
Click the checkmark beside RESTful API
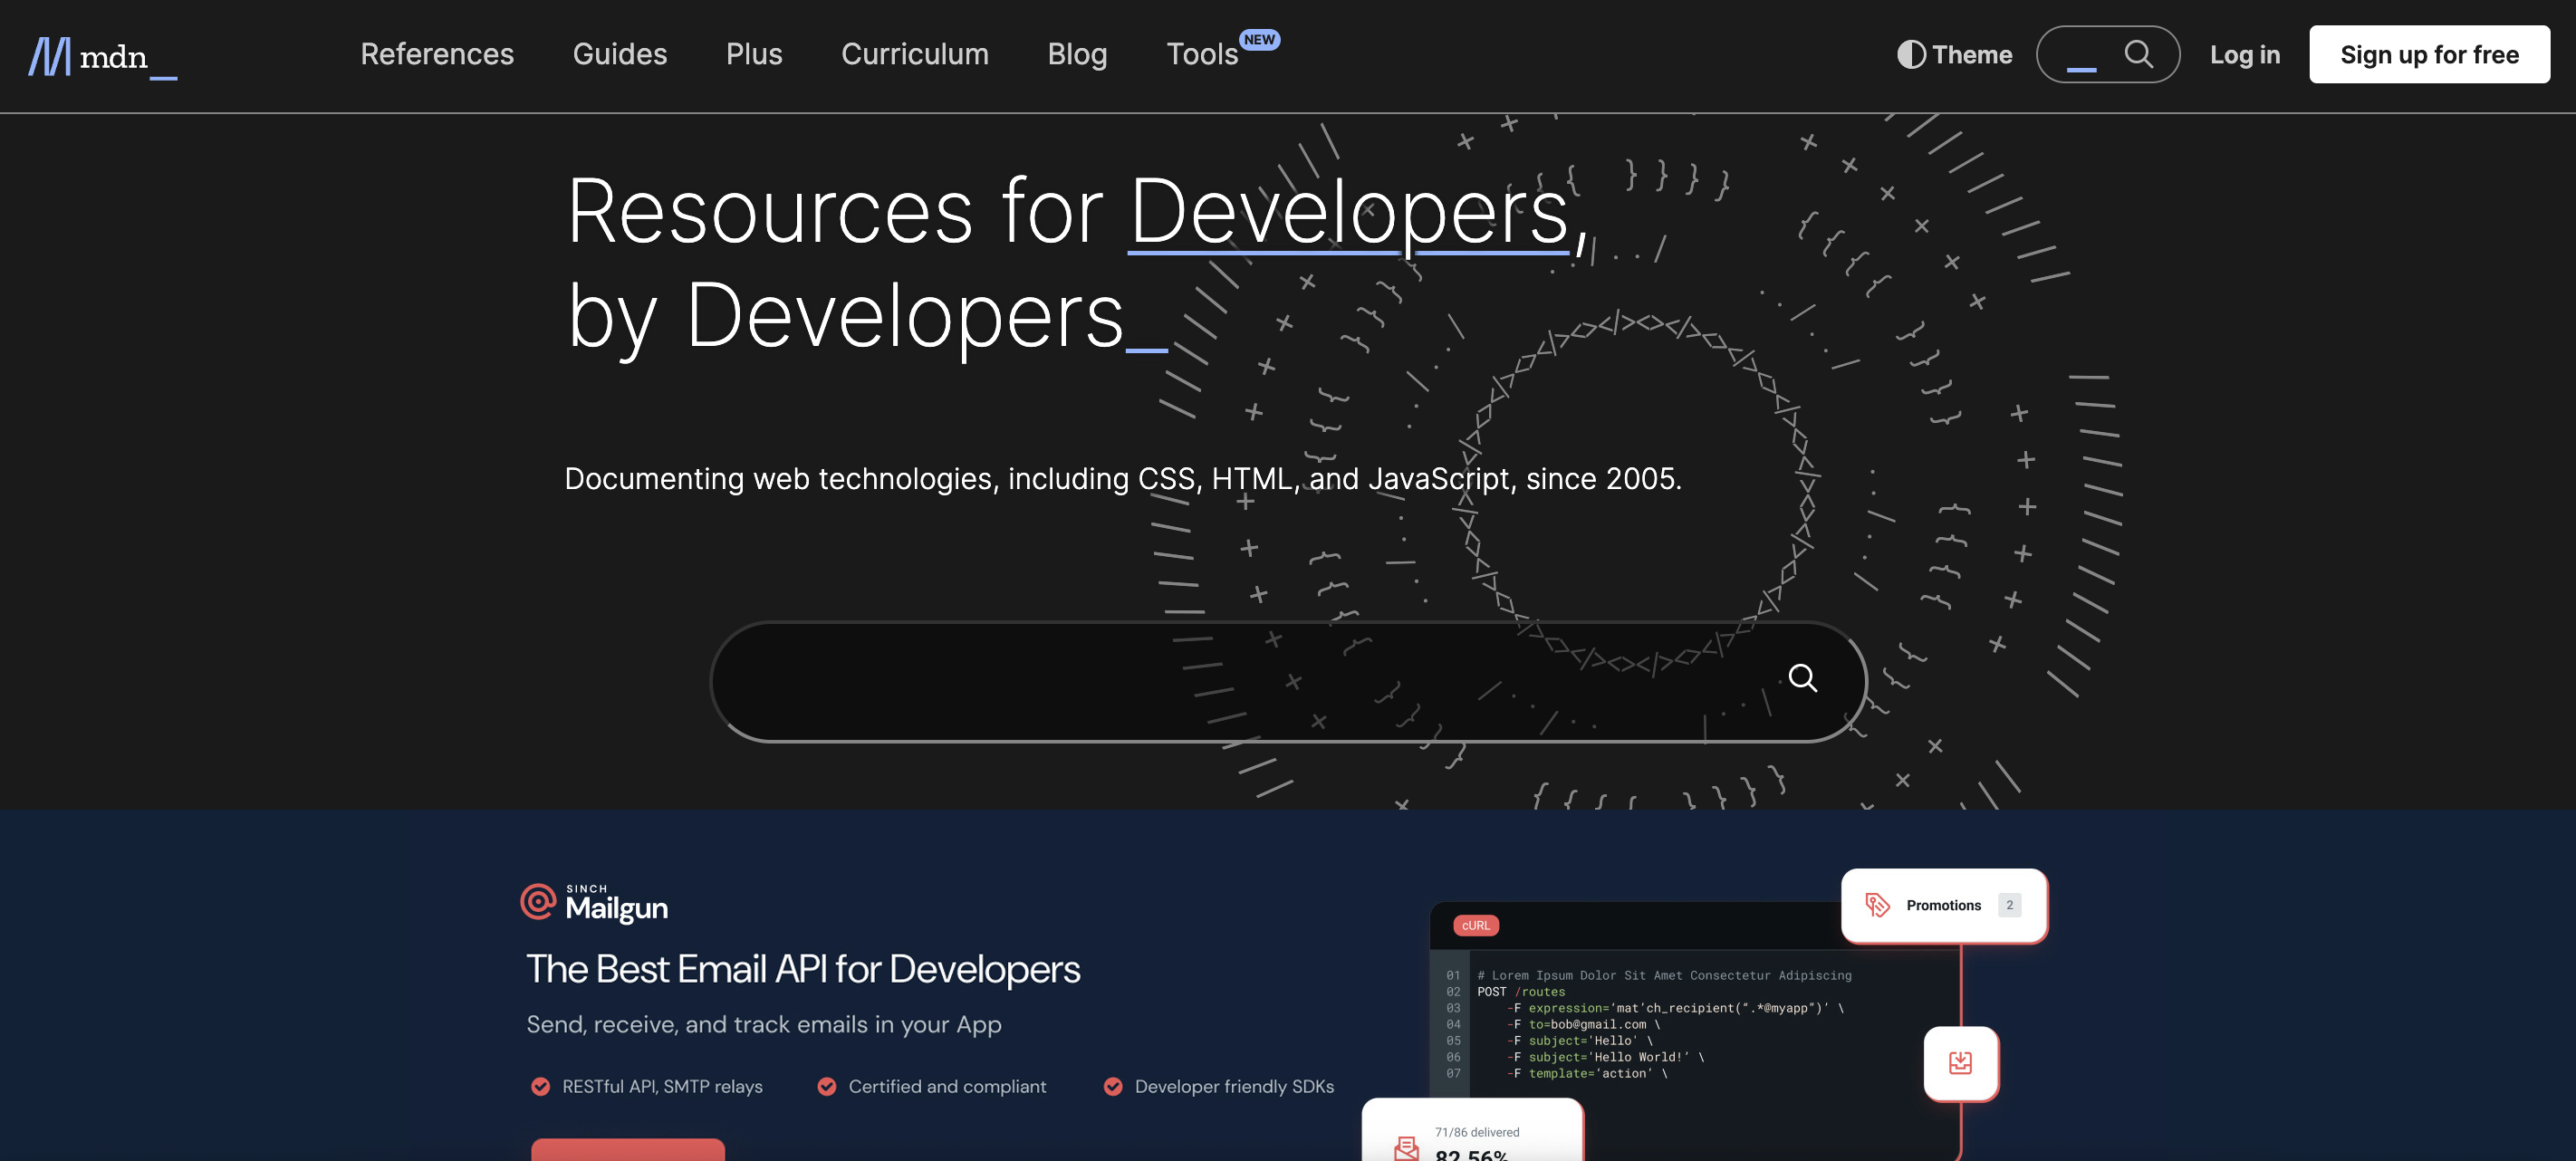pyautogui.click(x=540, y=1087)
